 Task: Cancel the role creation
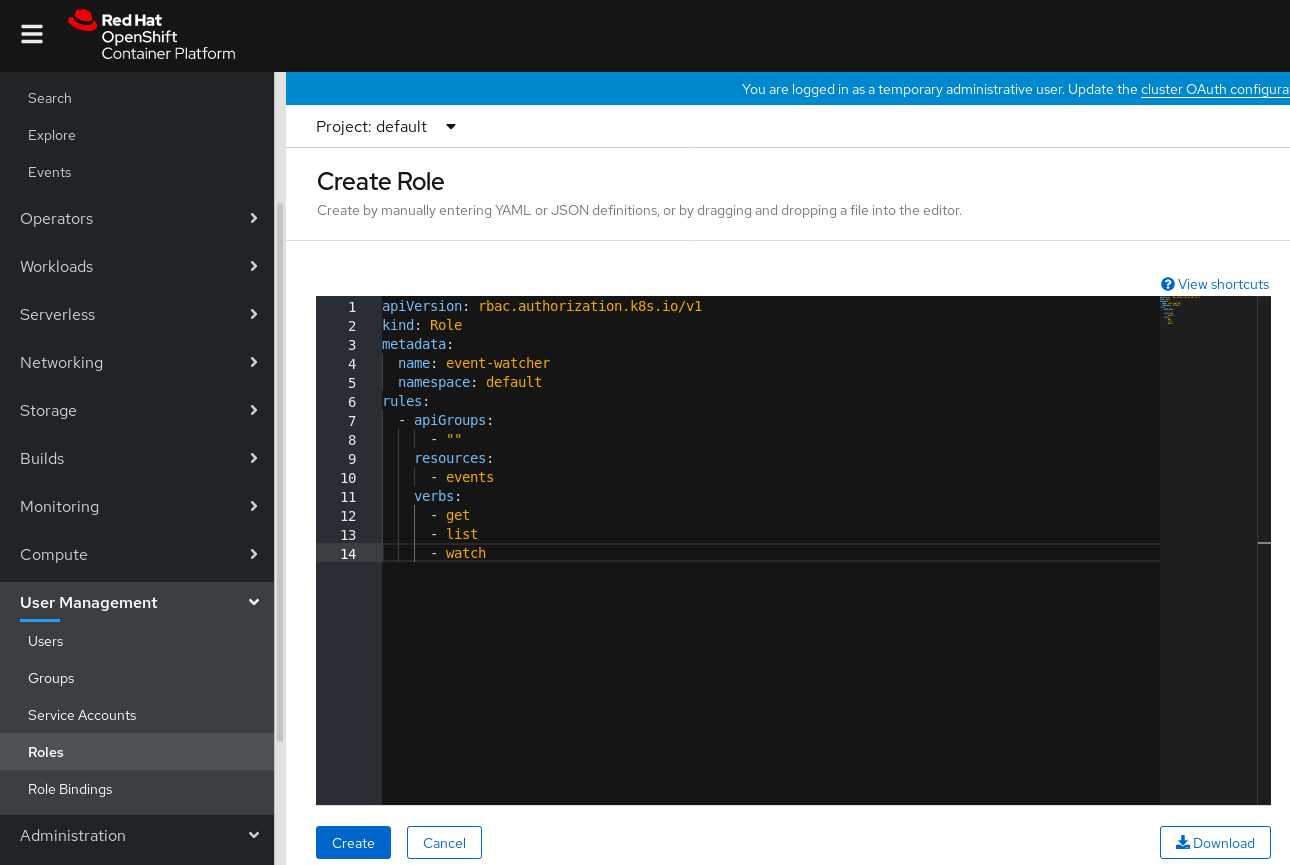[444, 843]
